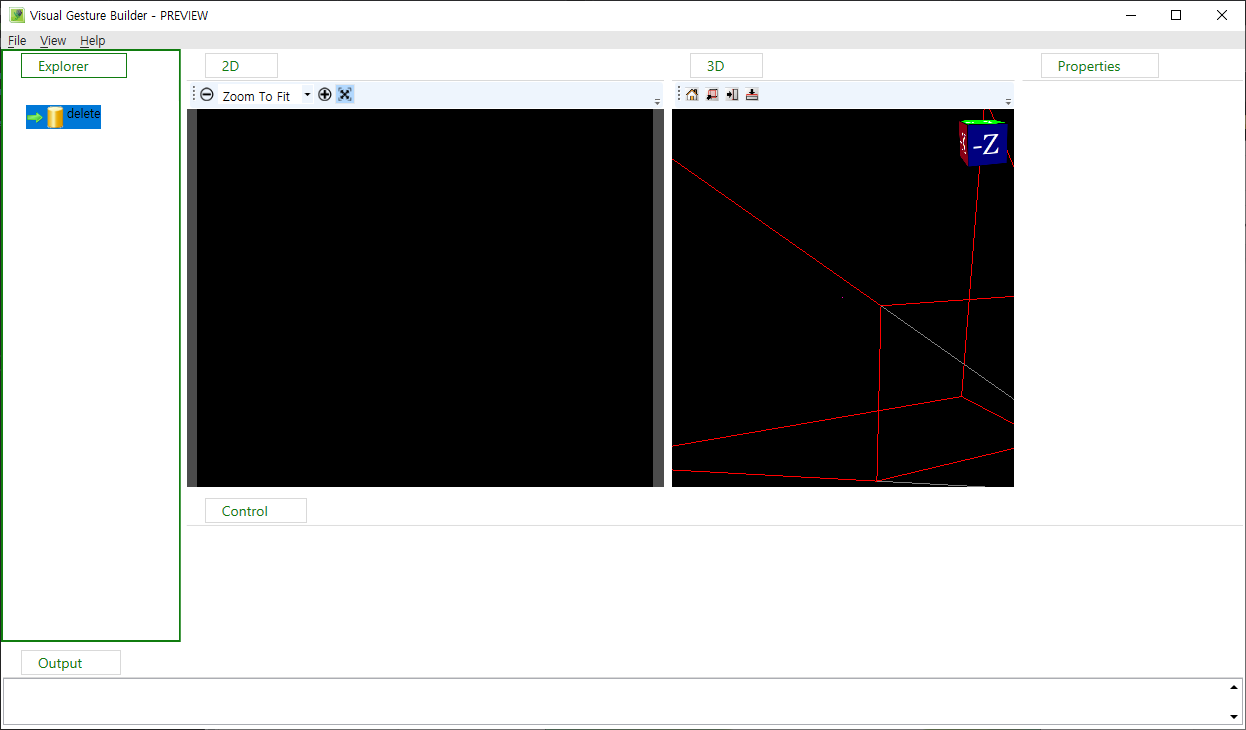Viewport: 1246px width, 730px height.
Task: Open the 3D toolbar overflow arrow
Action: 1008,102
